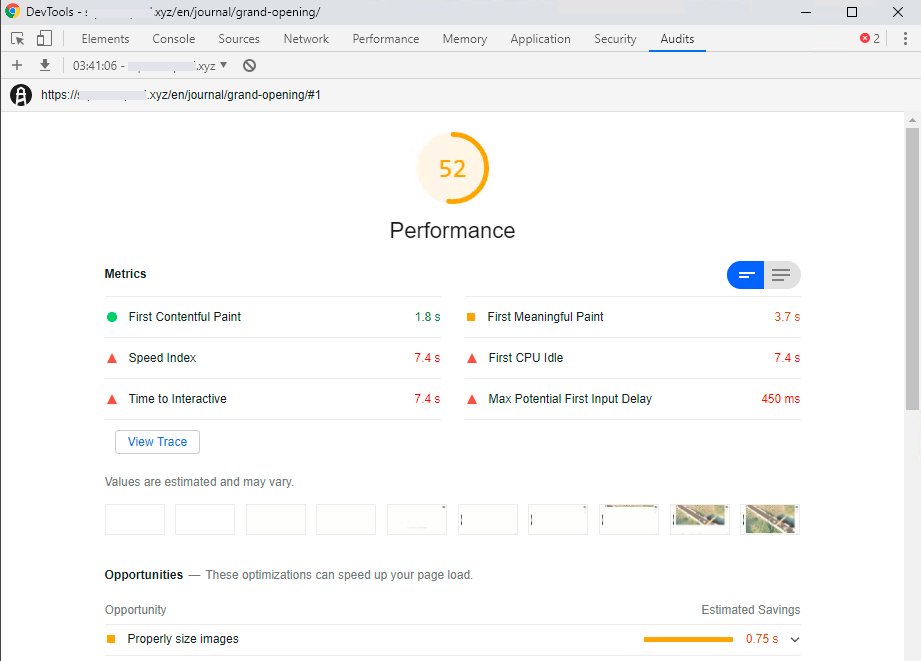Click the View Trace button
Image resolution: width=921 pixels, height=661 pixels.
click(x=157, y=442)
